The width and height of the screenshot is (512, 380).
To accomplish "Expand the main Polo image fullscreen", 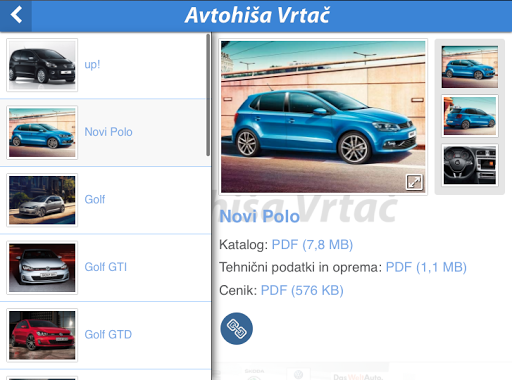I will coord(414,182).
